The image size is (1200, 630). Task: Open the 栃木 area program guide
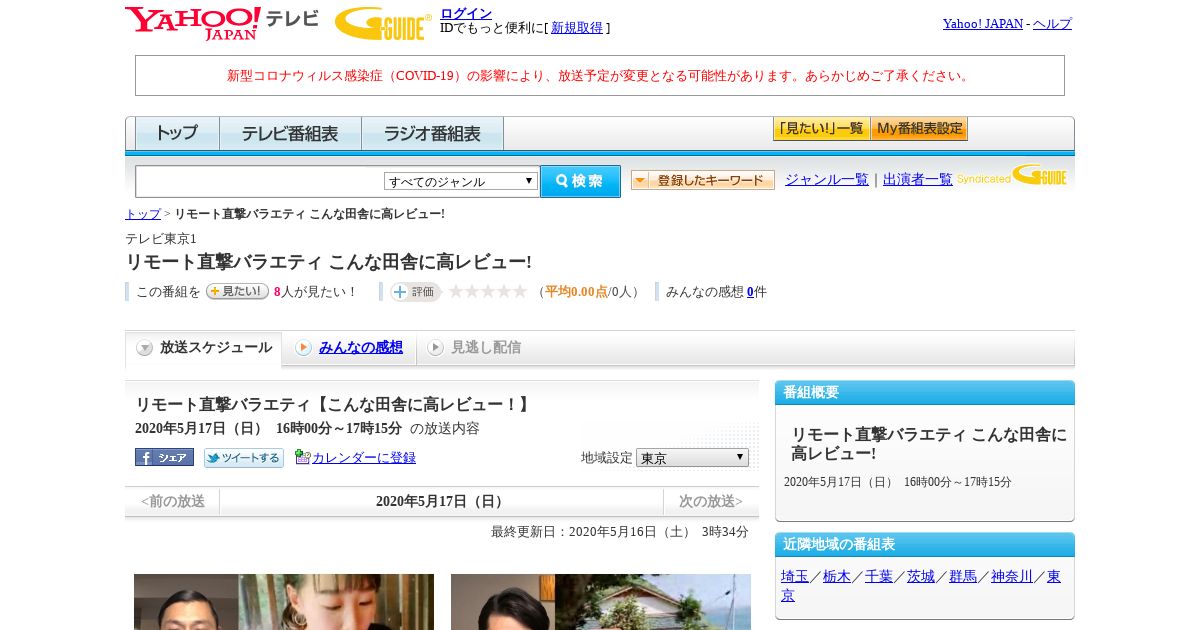click(x=837, y=576)
